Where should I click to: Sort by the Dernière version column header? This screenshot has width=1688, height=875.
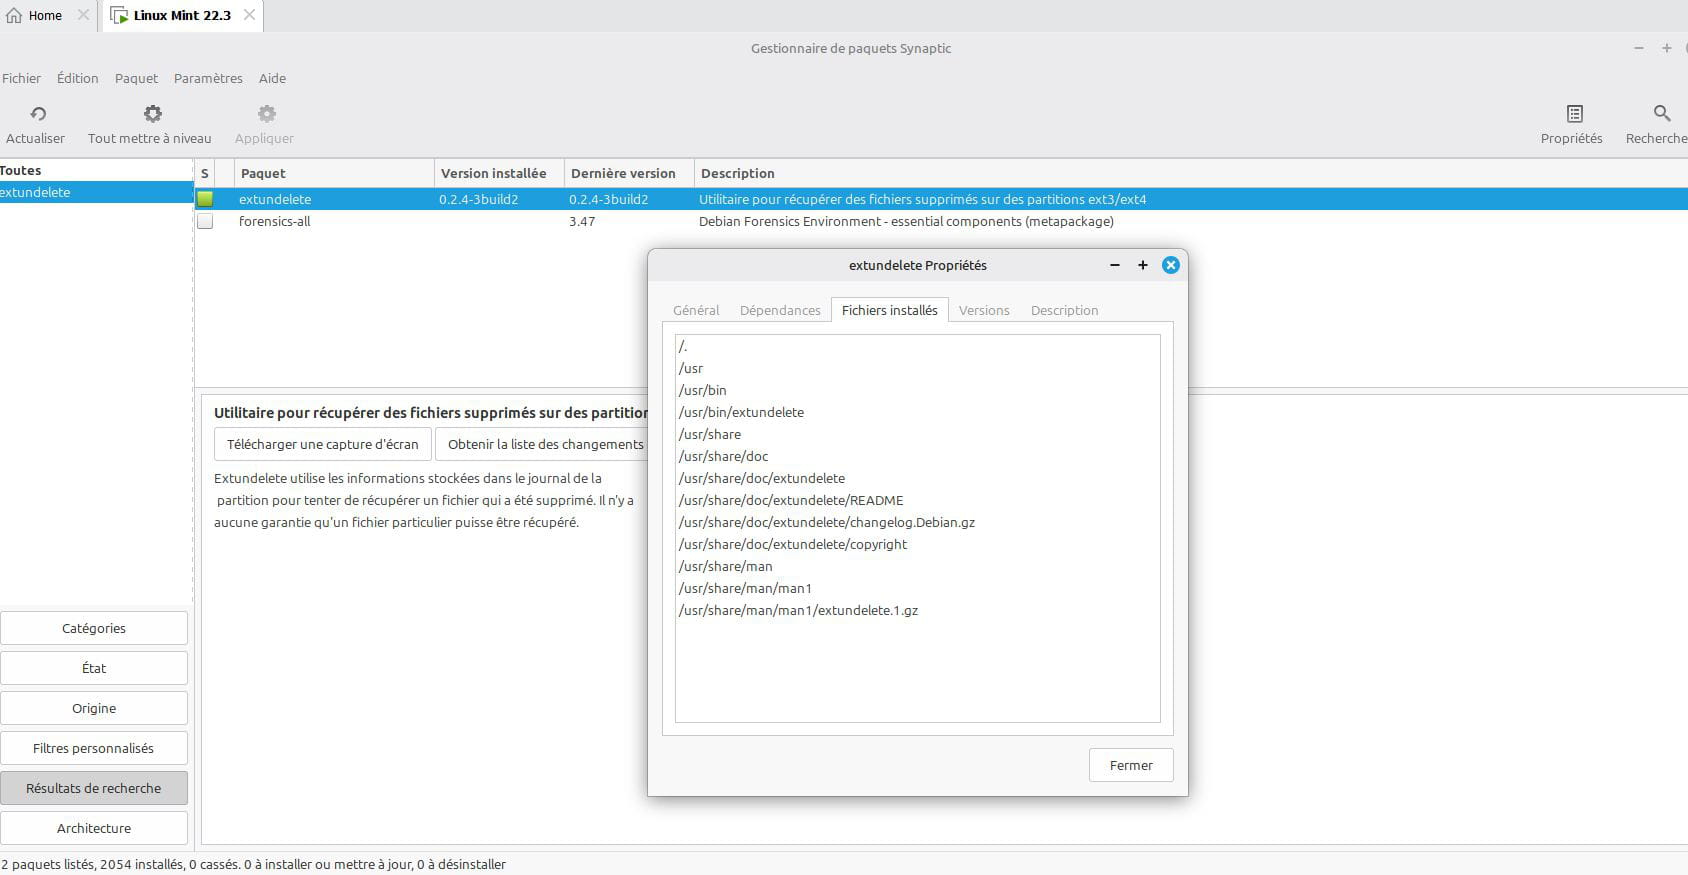pos(623,173)
